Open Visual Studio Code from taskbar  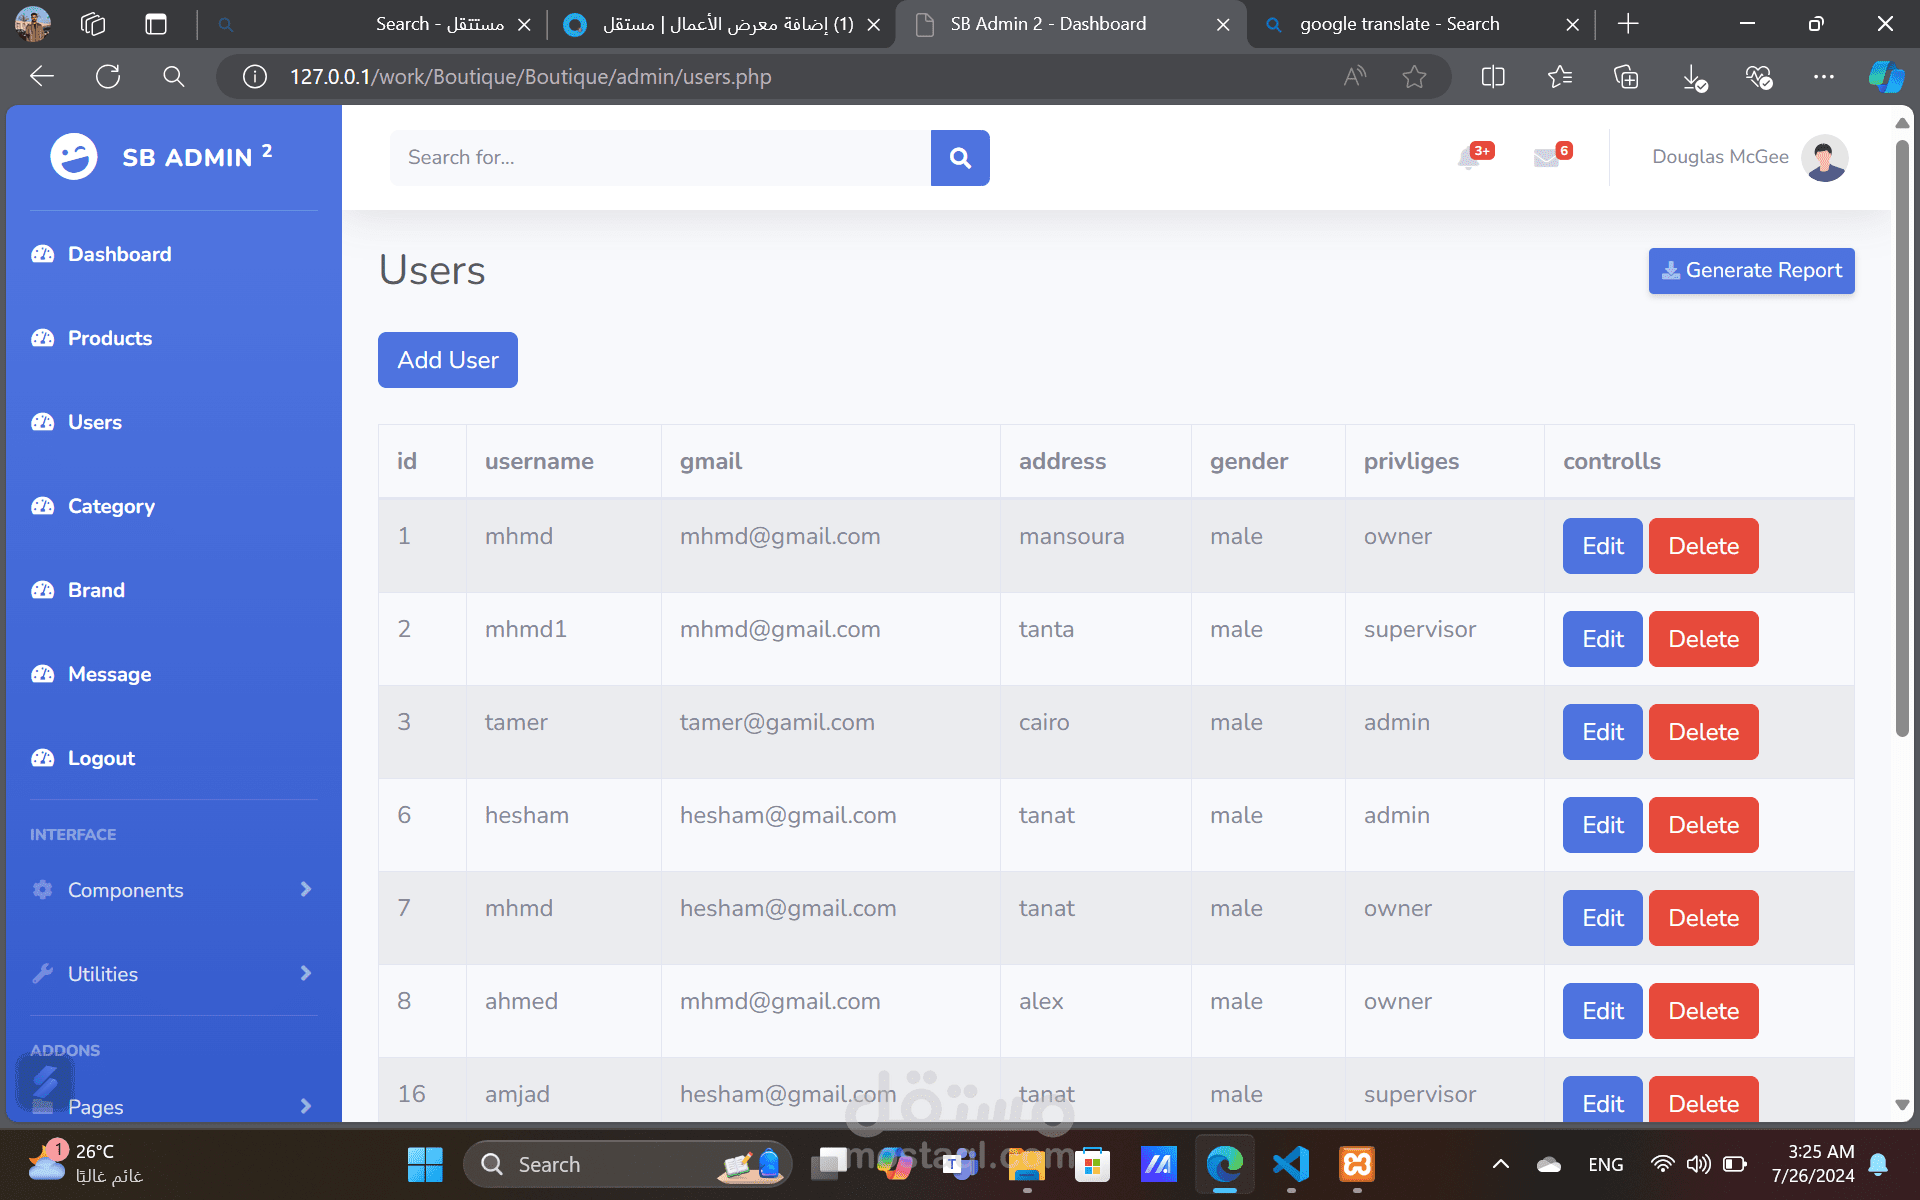1291,1164
